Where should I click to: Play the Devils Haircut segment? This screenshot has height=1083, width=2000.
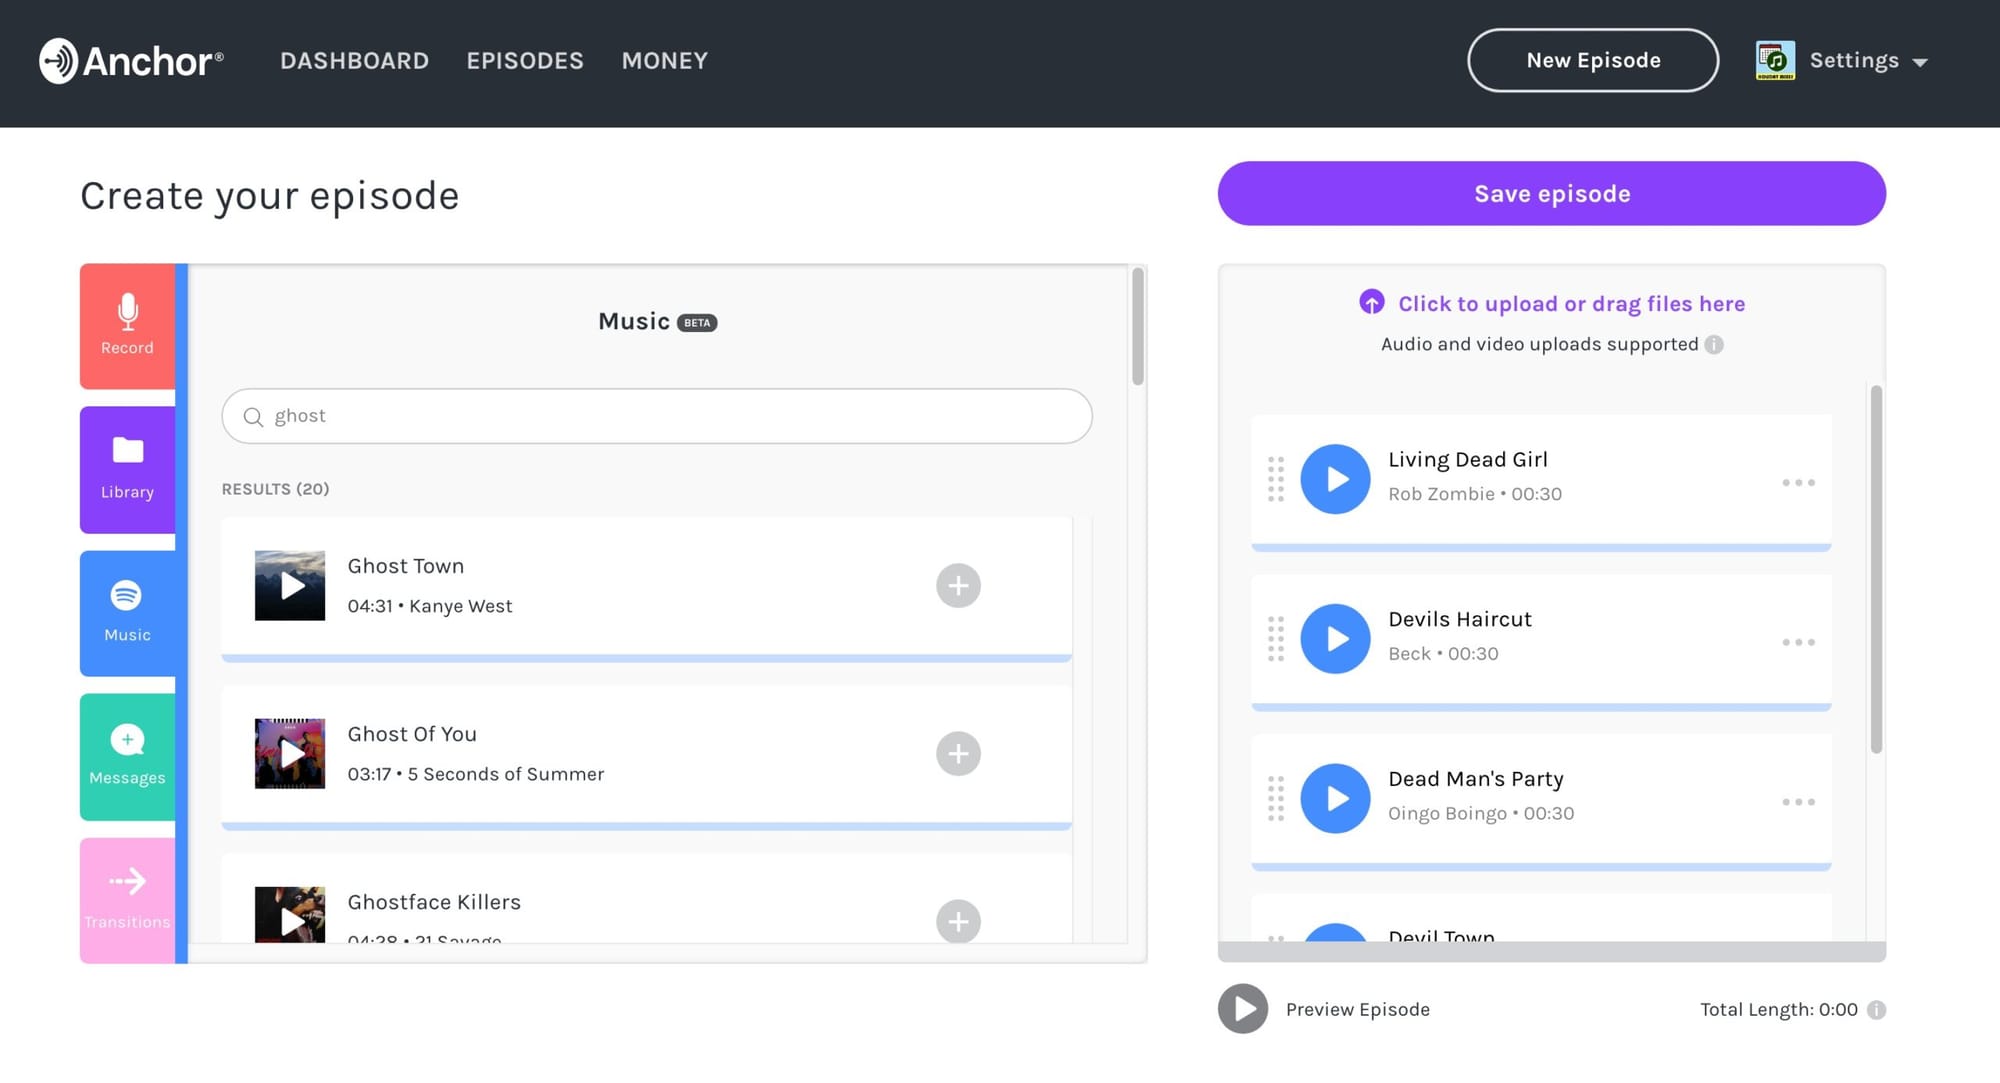point(1335,639)
